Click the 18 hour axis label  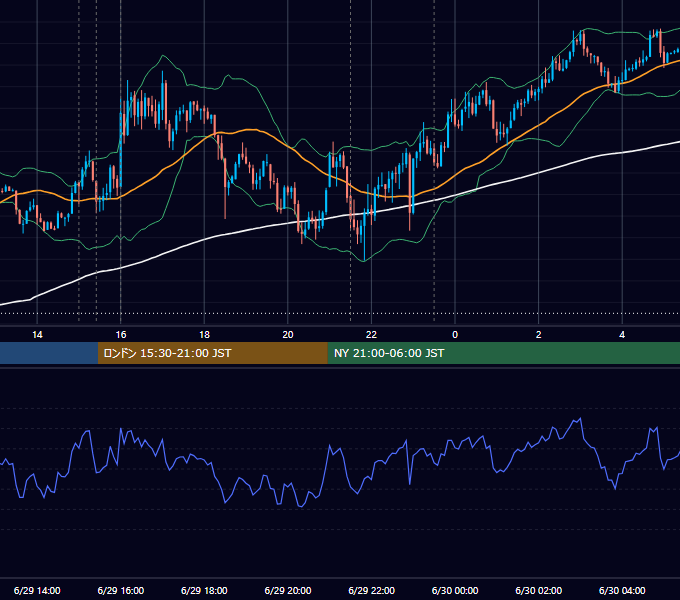(204, 335)
